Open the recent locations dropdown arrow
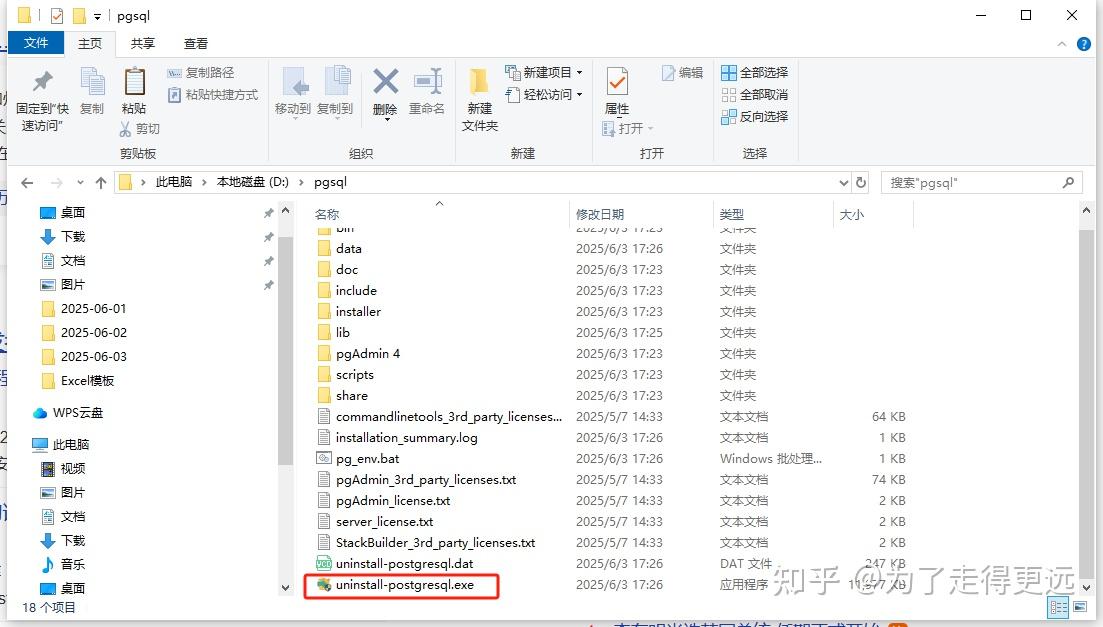 [80, 183]
